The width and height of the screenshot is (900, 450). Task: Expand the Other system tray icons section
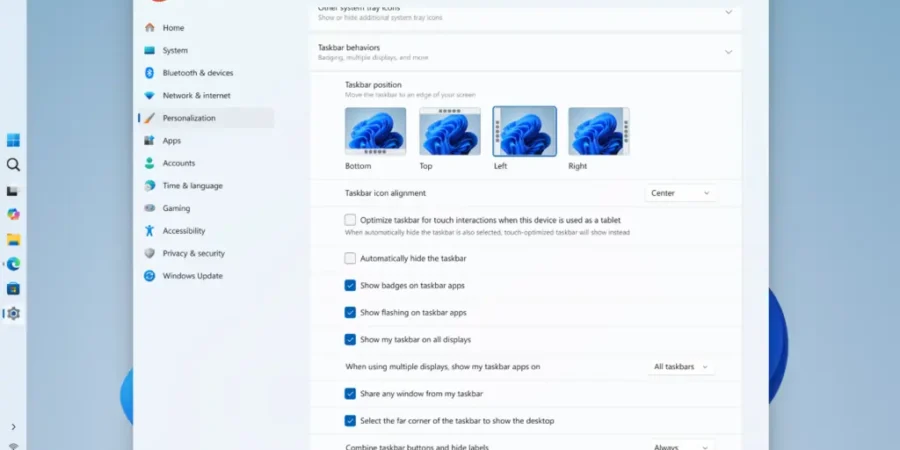pyautogui.click(x=728, y=11)
